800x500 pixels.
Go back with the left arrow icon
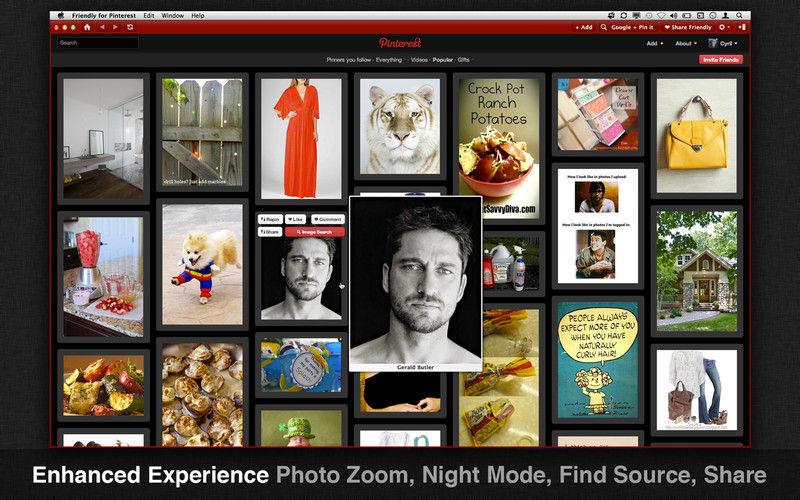point(102,27)
